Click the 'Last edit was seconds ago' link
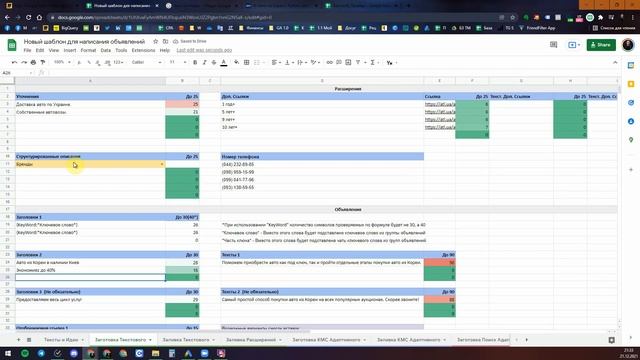Viewport: 640px width, 360px height. point(204,50)
